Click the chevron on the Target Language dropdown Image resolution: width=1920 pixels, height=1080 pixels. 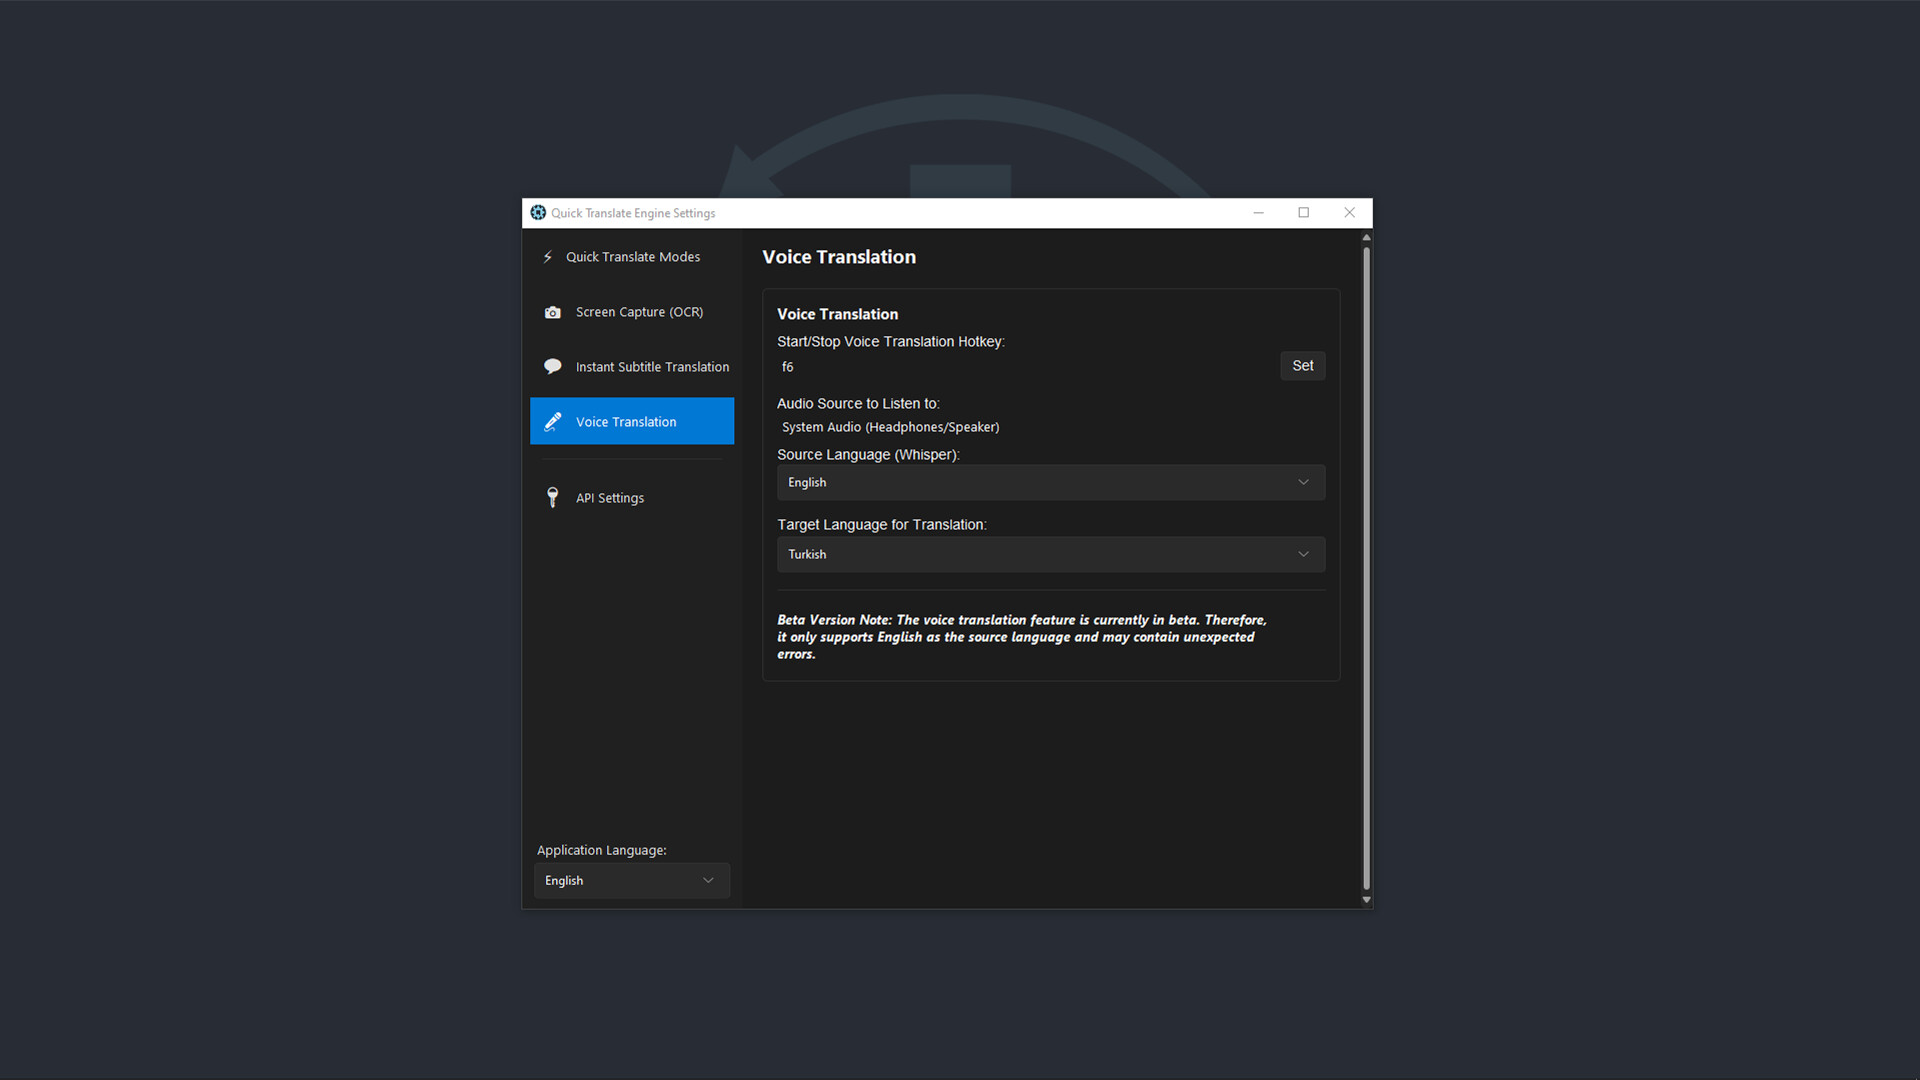(x=1303, y=554)
